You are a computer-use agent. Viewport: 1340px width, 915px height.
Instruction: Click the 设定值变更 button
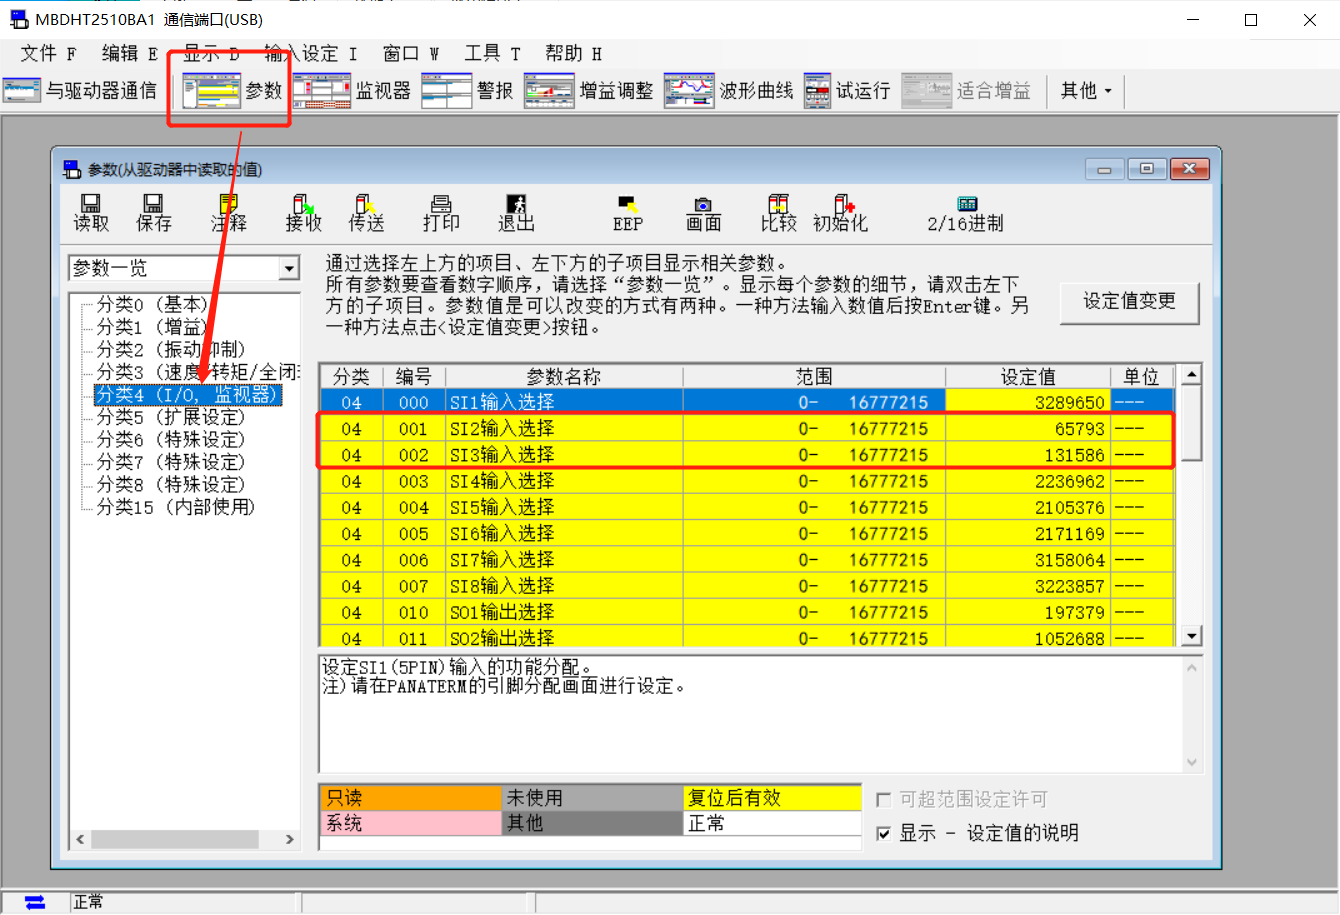pyautogui.click(x=1129, y=301)
